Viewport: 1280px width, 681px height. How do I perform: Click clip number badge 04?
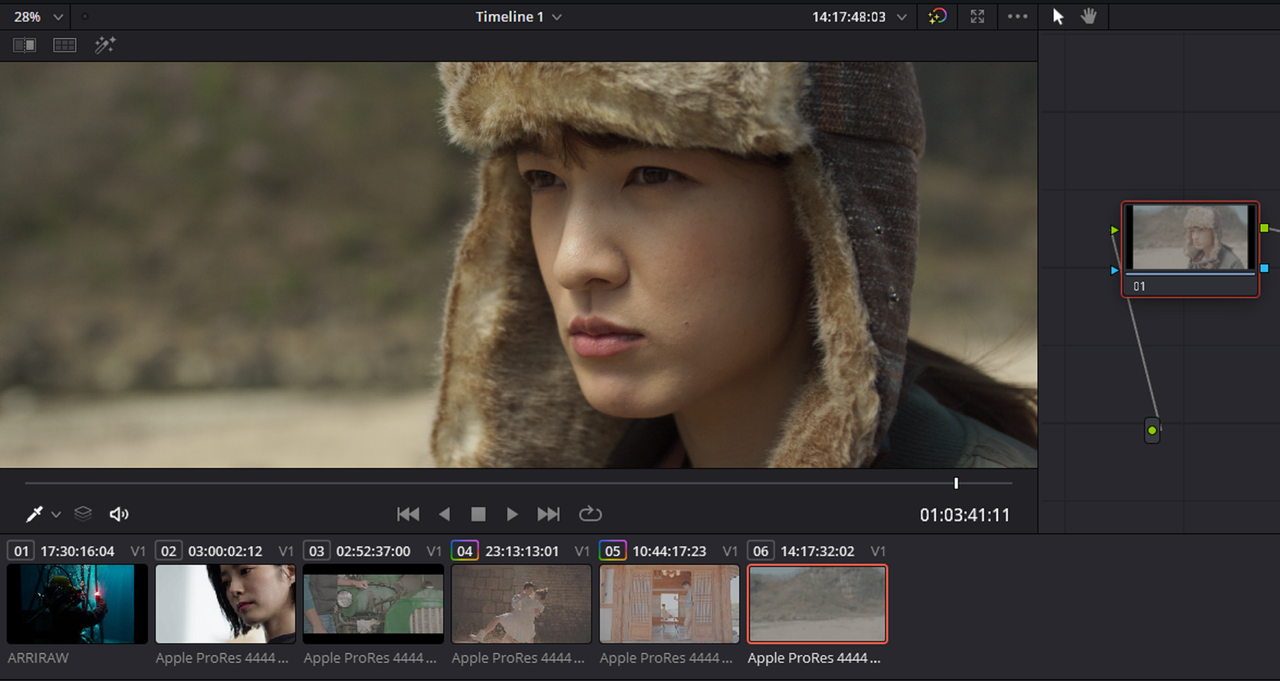click(464, 551)
